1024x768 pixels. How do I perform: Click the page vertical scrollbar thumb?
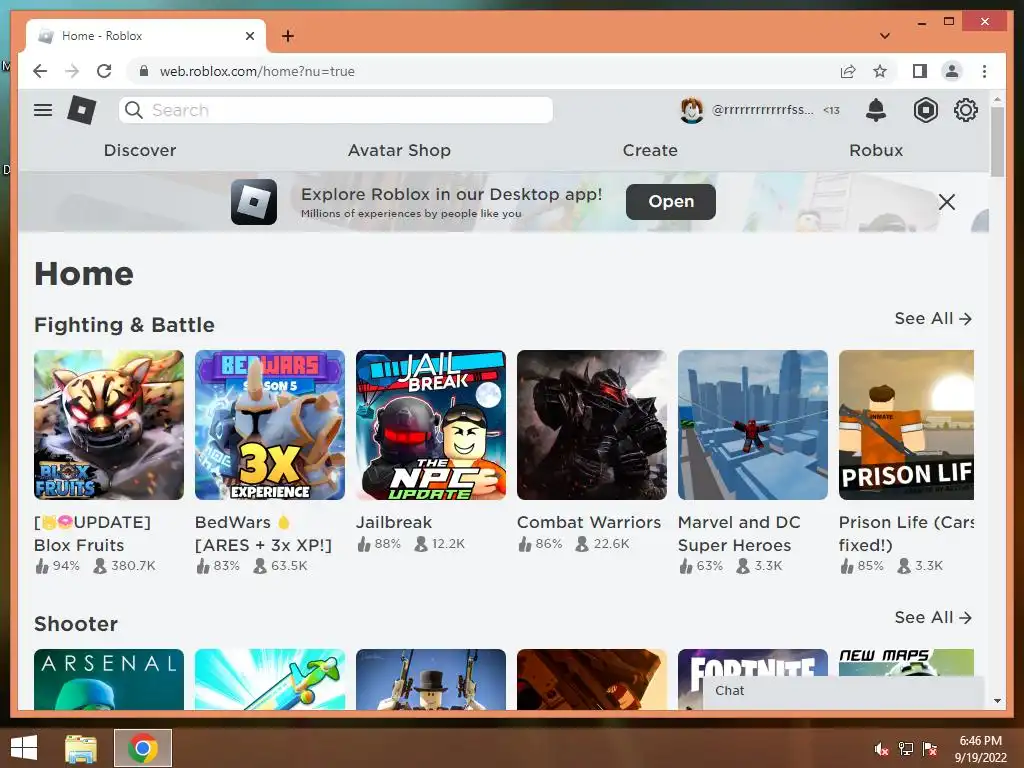tap(997, 141)
